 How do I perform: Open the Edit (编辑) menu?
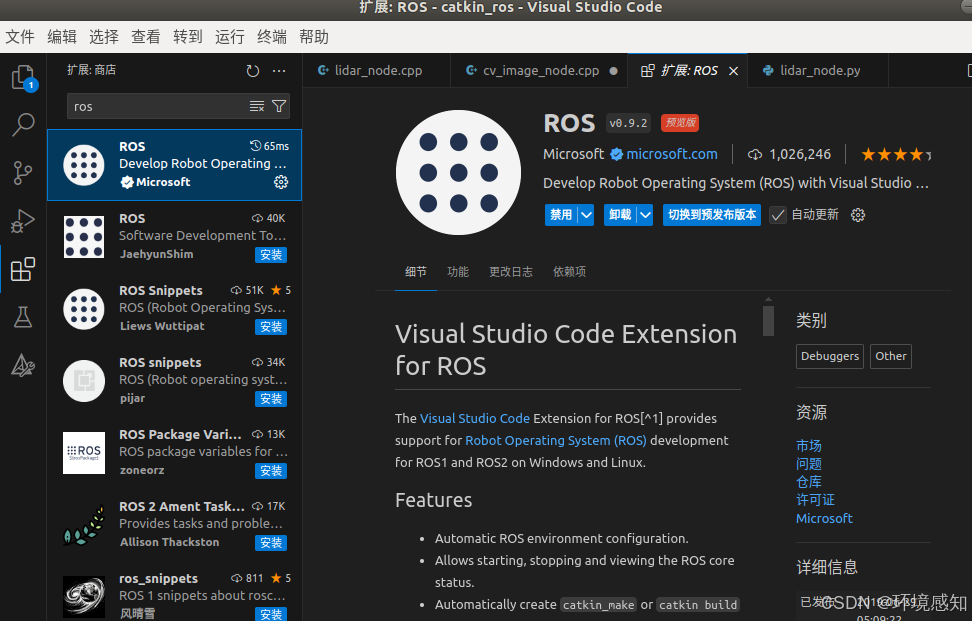pyautogui.click(x=62, y=37)
